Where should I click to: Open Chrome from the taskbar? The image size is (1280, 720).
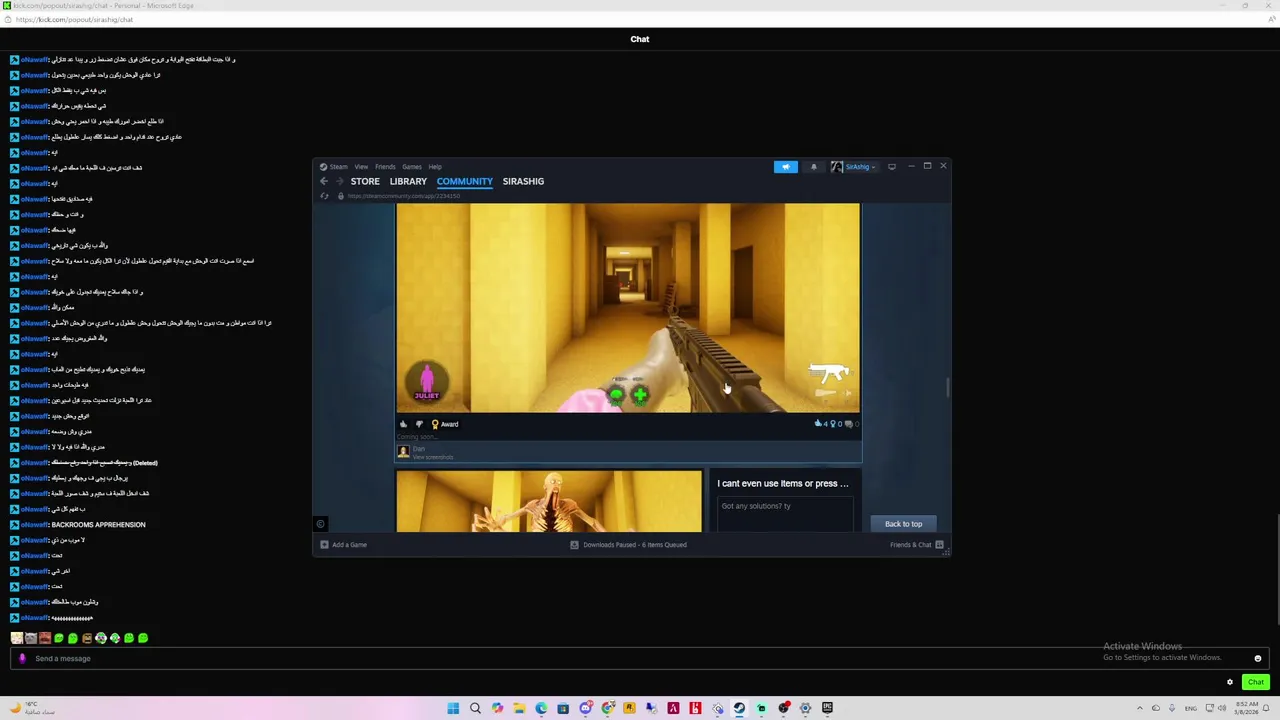tap(608, 708)
